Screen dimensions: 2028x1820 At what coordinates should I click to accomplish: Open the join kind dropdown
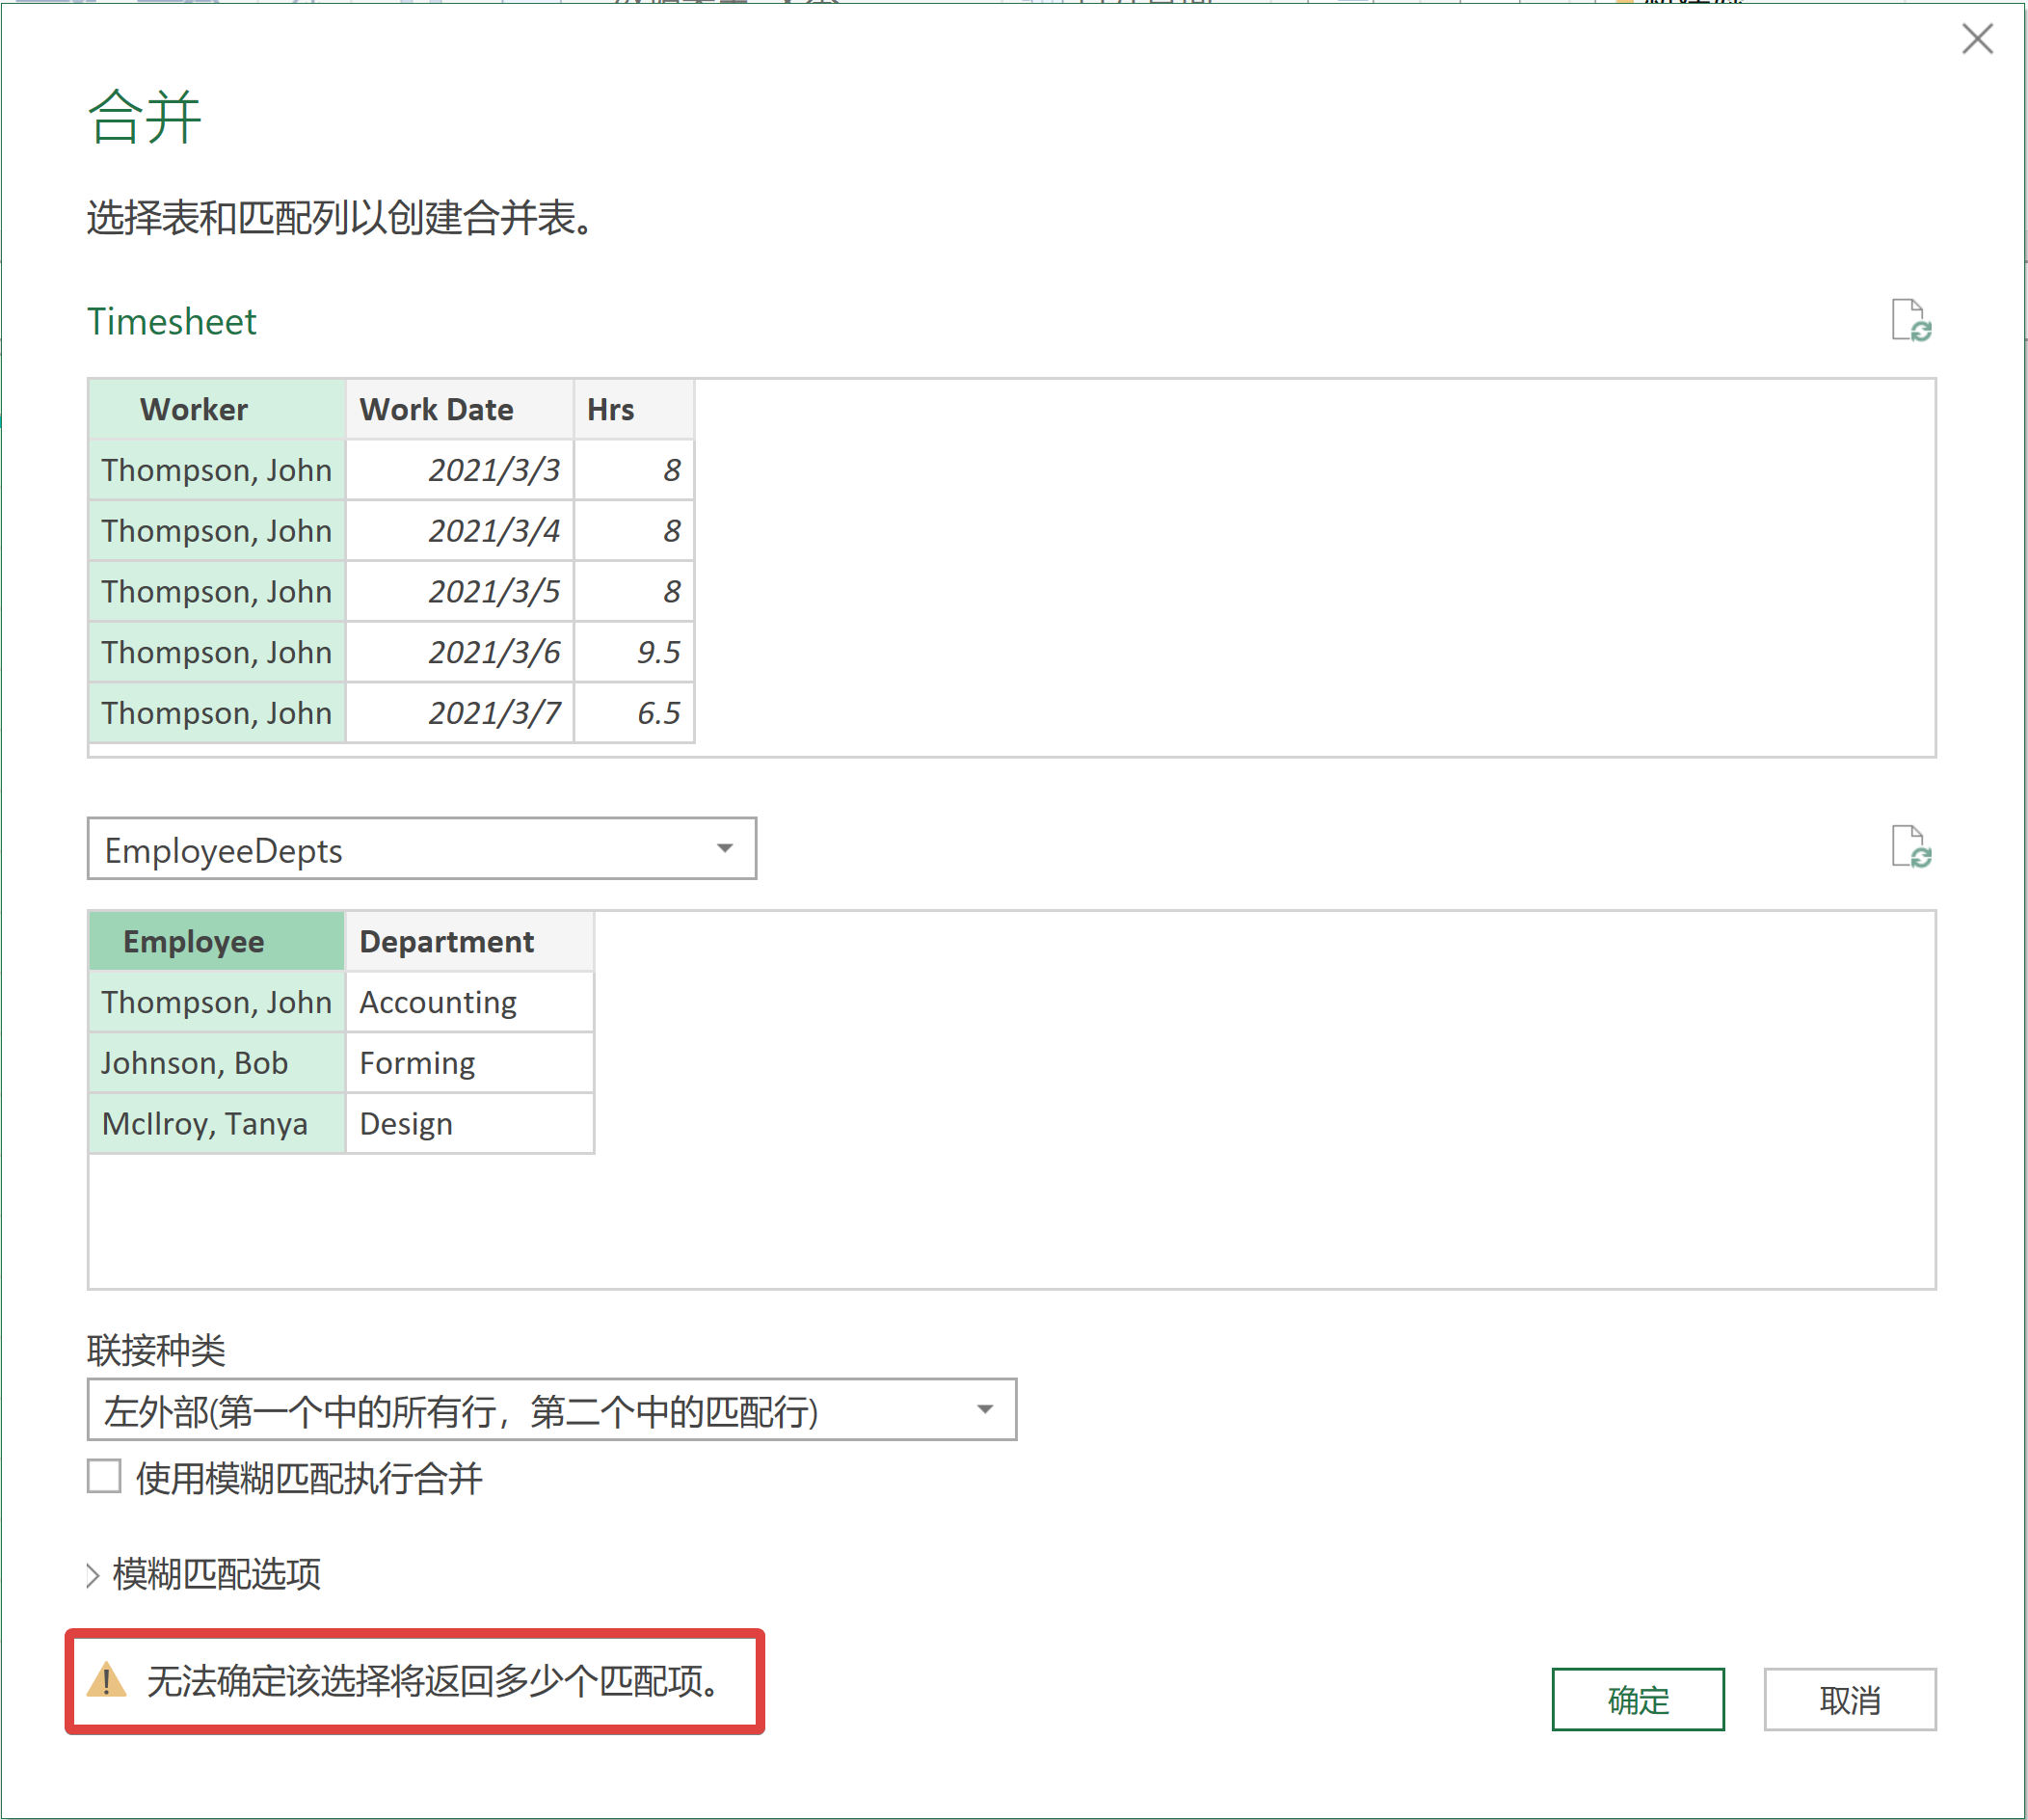pos(551,1410)
